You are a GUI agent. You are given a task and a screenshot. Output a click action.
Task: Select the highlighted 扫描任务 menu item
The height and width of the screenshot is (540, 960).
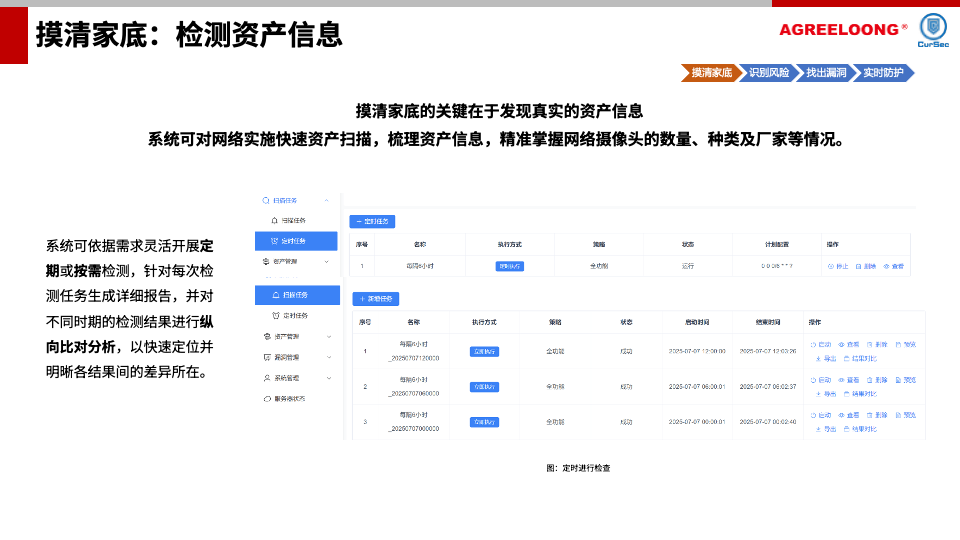[x=298, y=295]
